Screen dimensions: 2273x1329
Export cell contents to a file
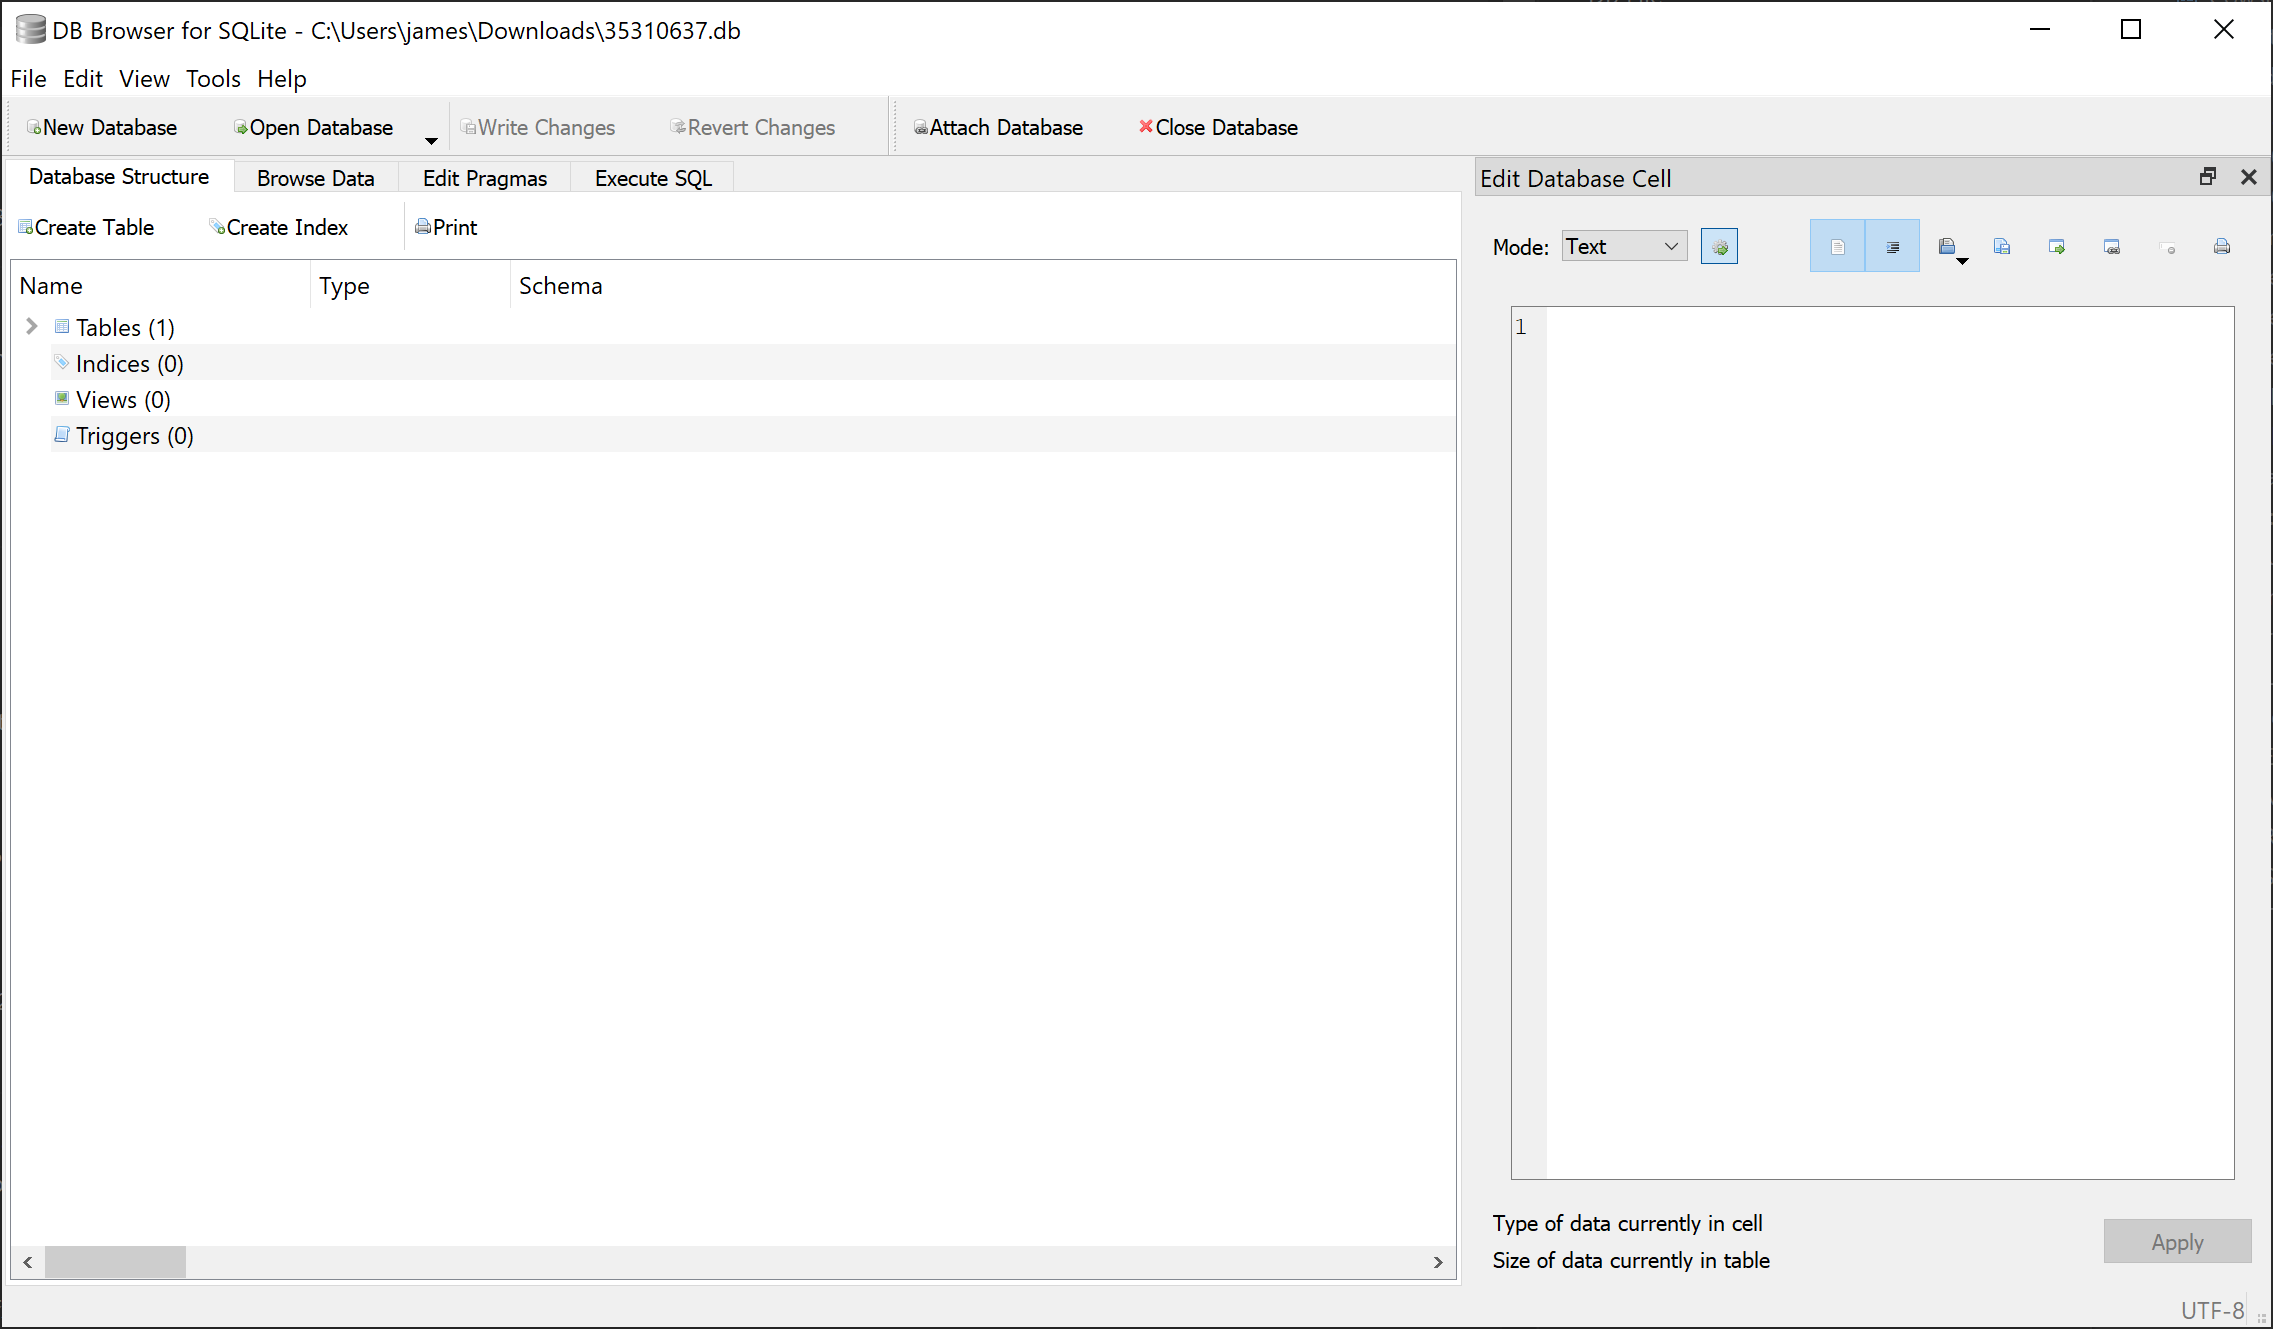[x=2002, y=246]
